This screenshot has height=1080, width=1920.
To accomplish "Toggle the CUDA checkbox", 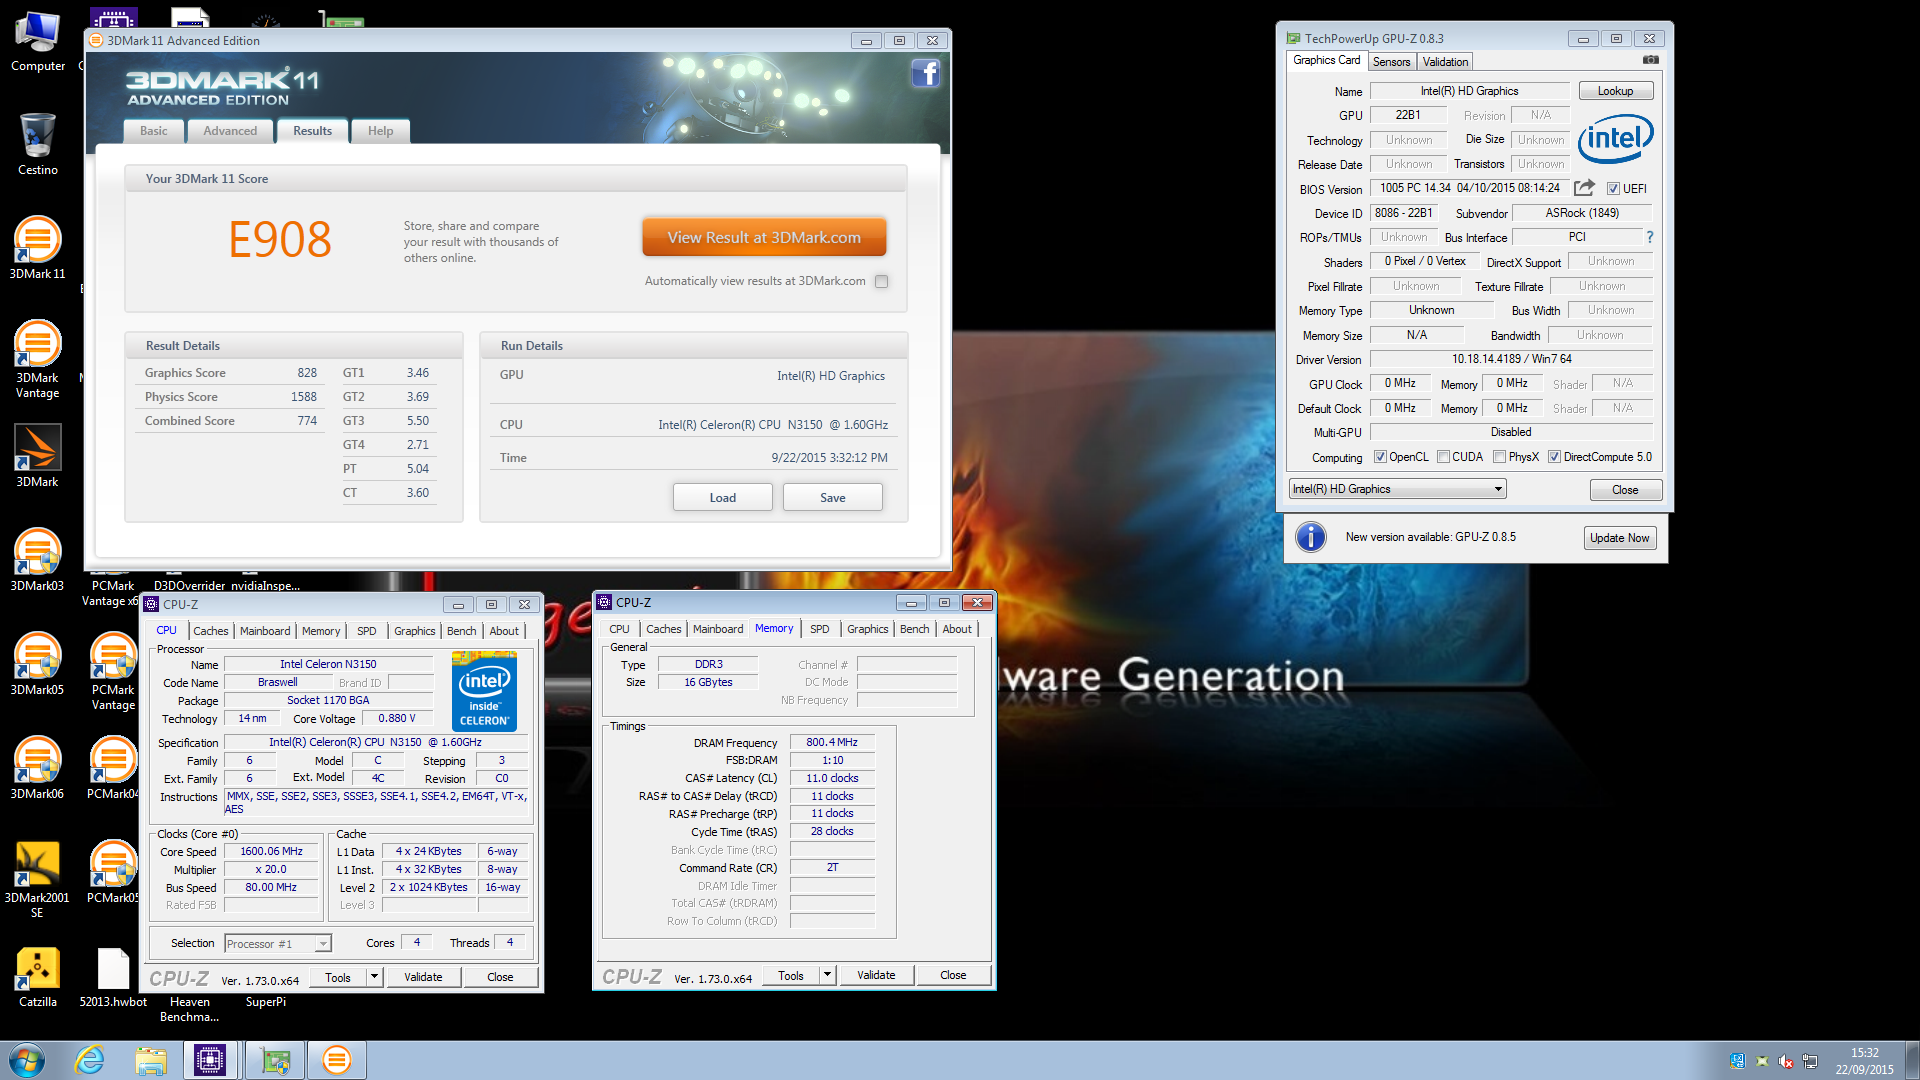I will click(1443, 457).
